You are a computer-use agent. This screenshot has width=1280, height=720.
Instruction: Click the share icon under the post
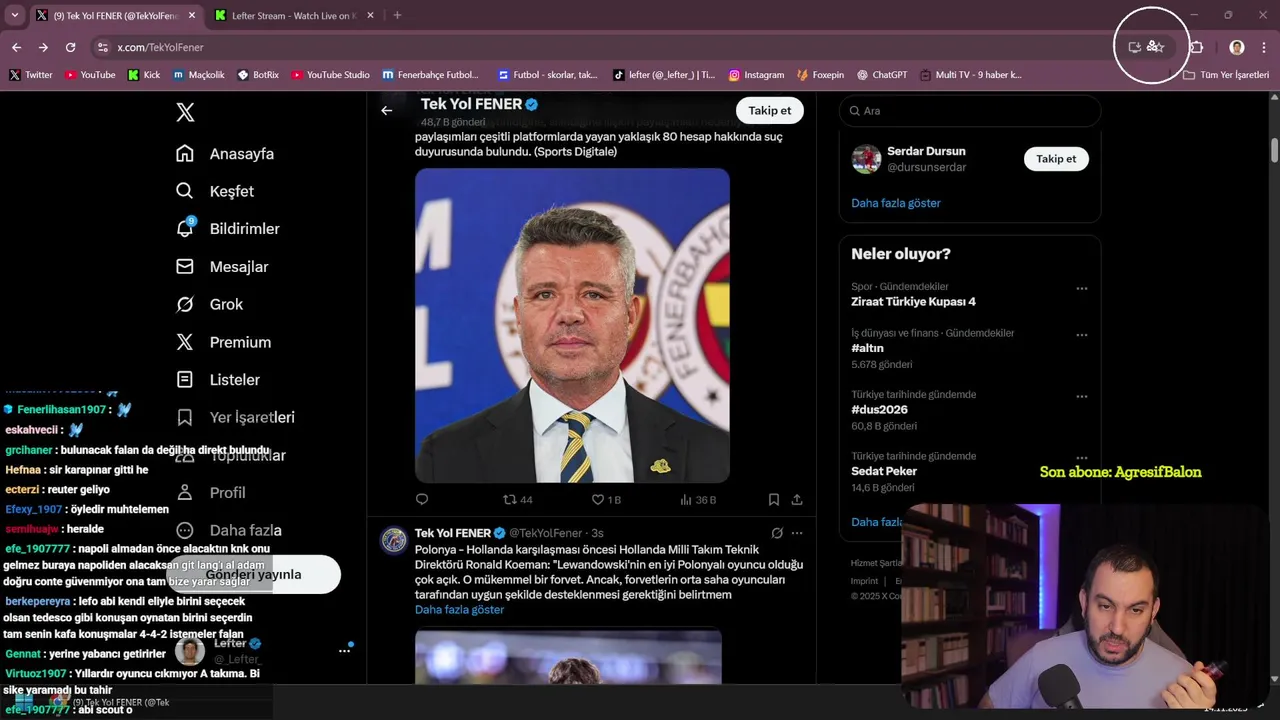(x=797, y=499)
